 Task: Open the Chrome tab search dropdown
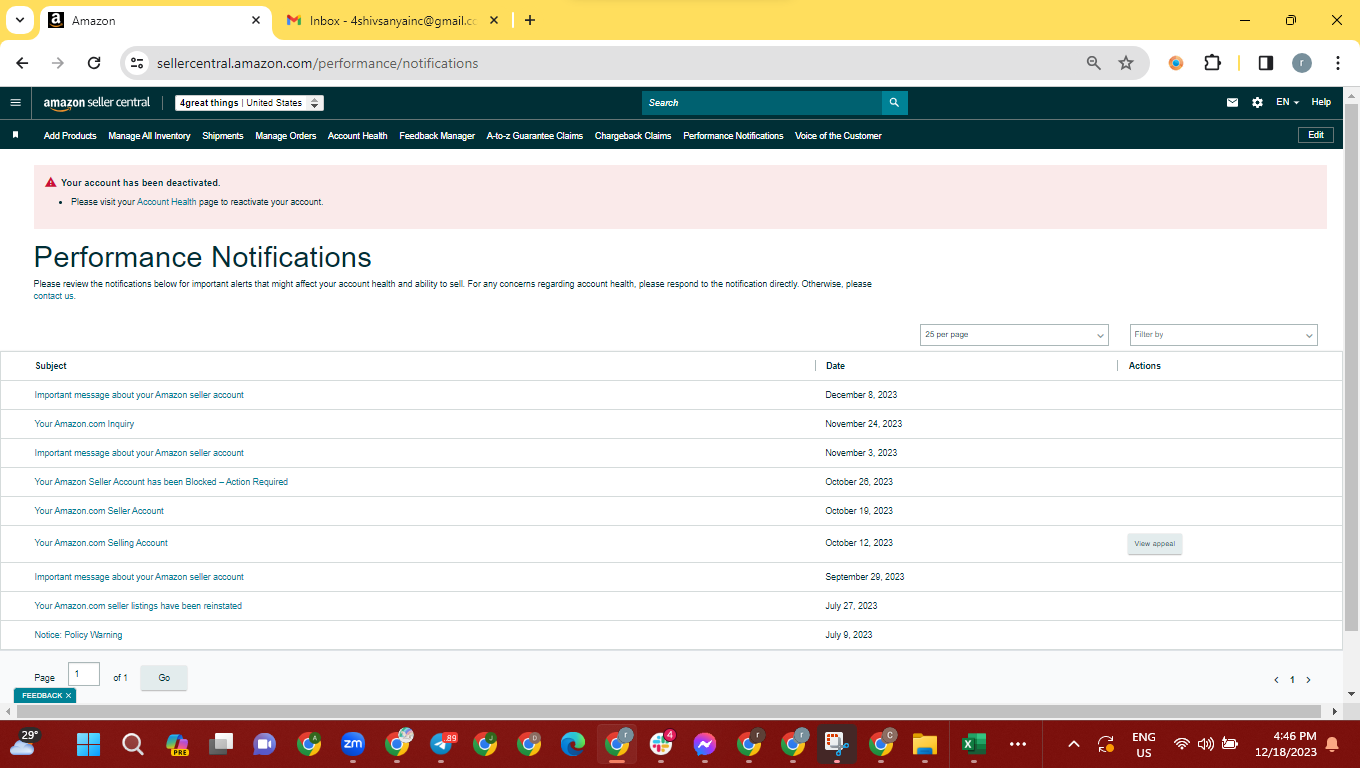(20, 20)
